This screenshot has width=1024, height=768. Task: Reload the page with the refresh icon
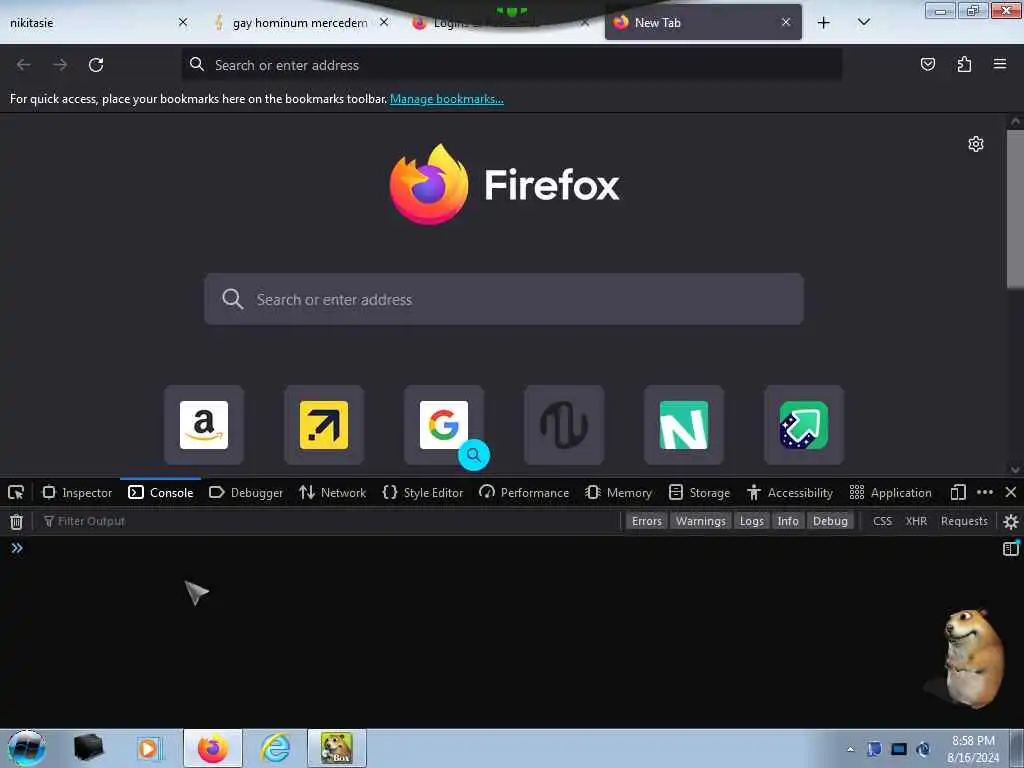tap(96, 65)
